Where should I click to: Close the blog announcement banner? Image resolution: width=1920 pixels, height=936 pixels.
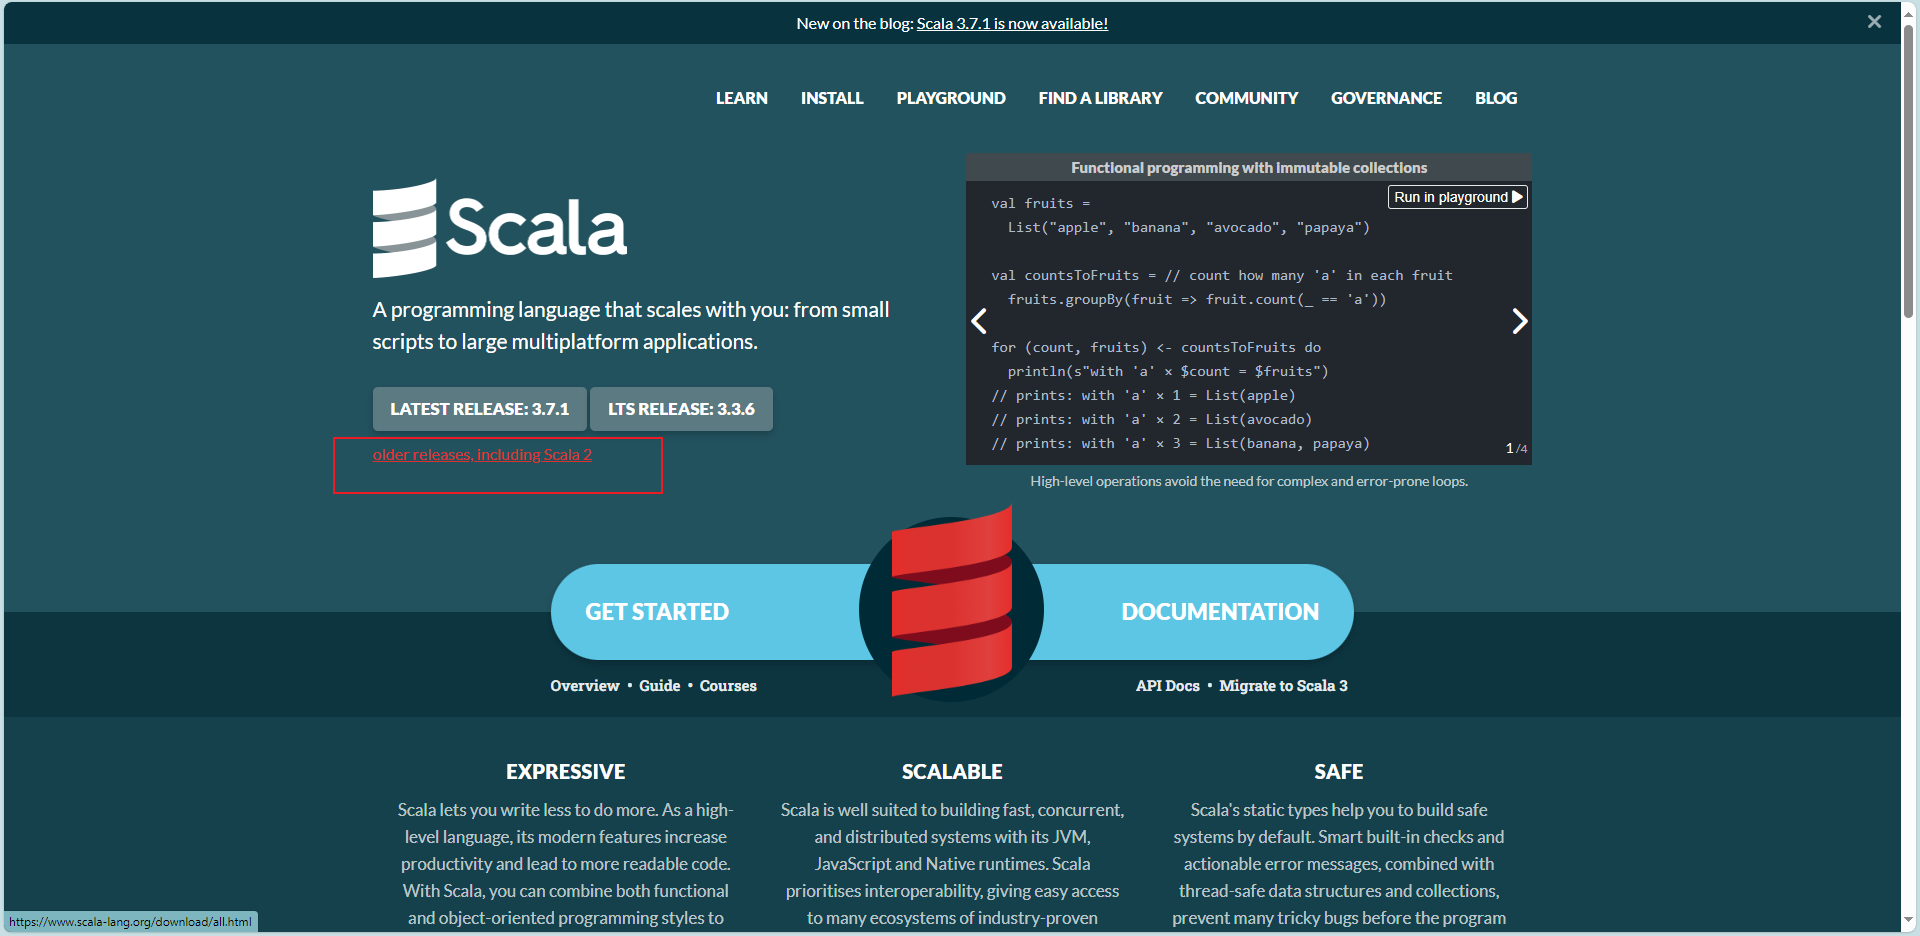coord(1874,22)
